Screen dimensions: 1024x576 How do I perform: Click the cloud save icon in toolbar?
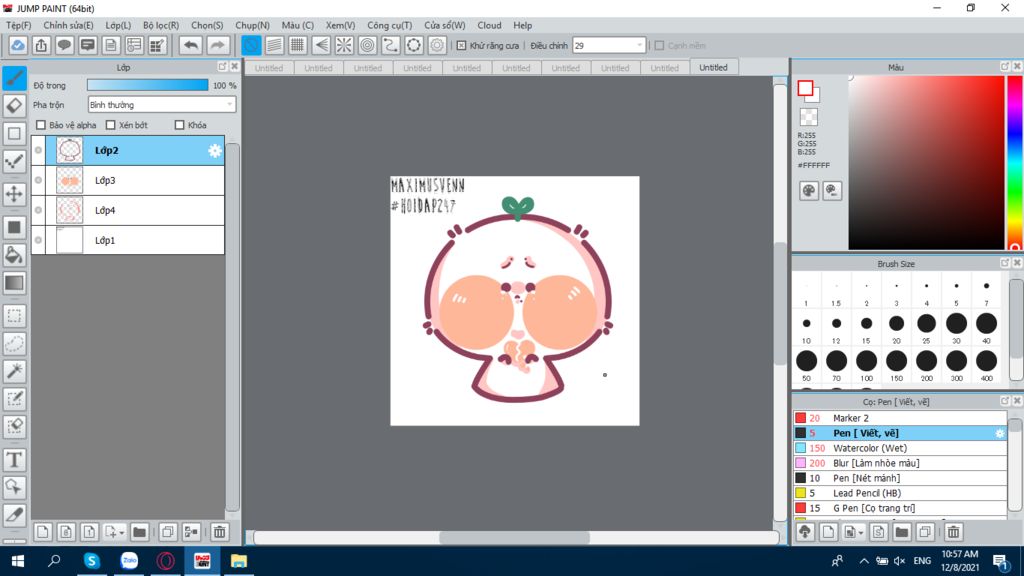[18, 46]
